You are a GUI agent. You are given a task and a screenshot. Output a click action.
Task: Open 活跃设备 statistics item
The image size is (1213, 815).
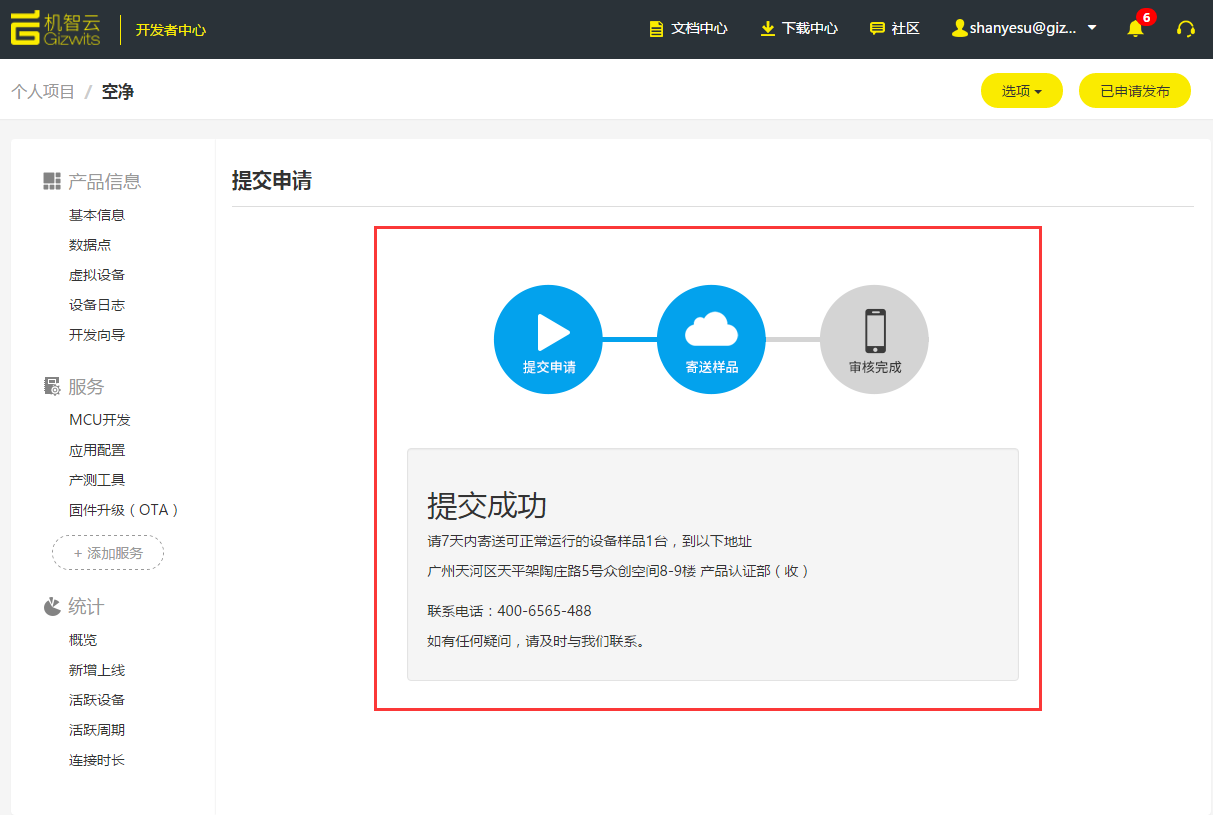pyautogui.click(x=97, y=700)
